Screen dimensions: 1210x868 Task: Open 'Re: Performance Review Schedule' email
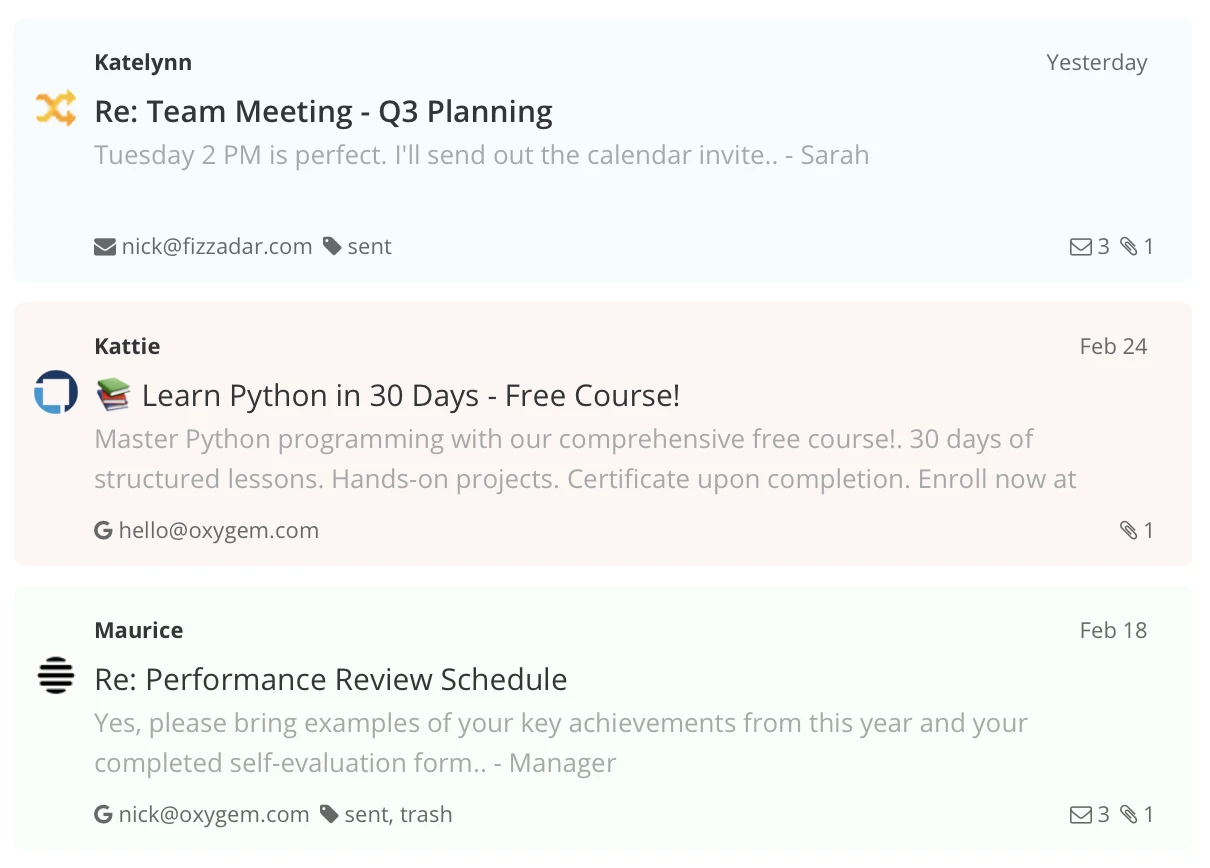point(331,680)
